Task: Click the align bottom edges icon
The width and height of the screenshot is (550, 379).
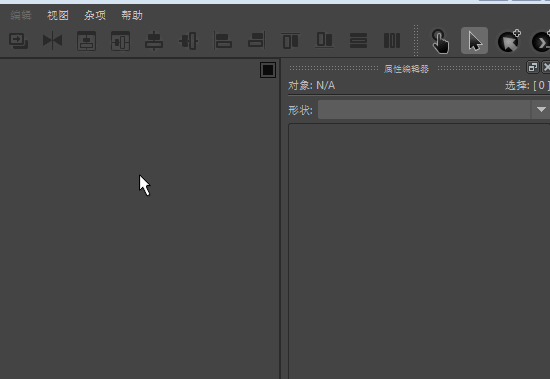Action: click(324, 40)
